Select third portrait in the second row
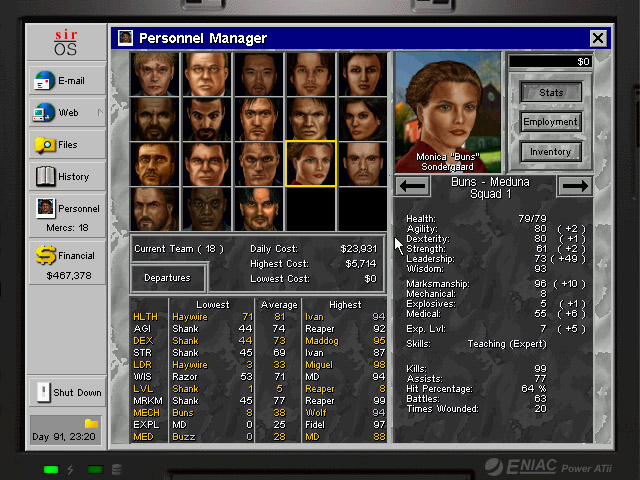This screenshot has height=480, width=640. click(x=259, y=119)
